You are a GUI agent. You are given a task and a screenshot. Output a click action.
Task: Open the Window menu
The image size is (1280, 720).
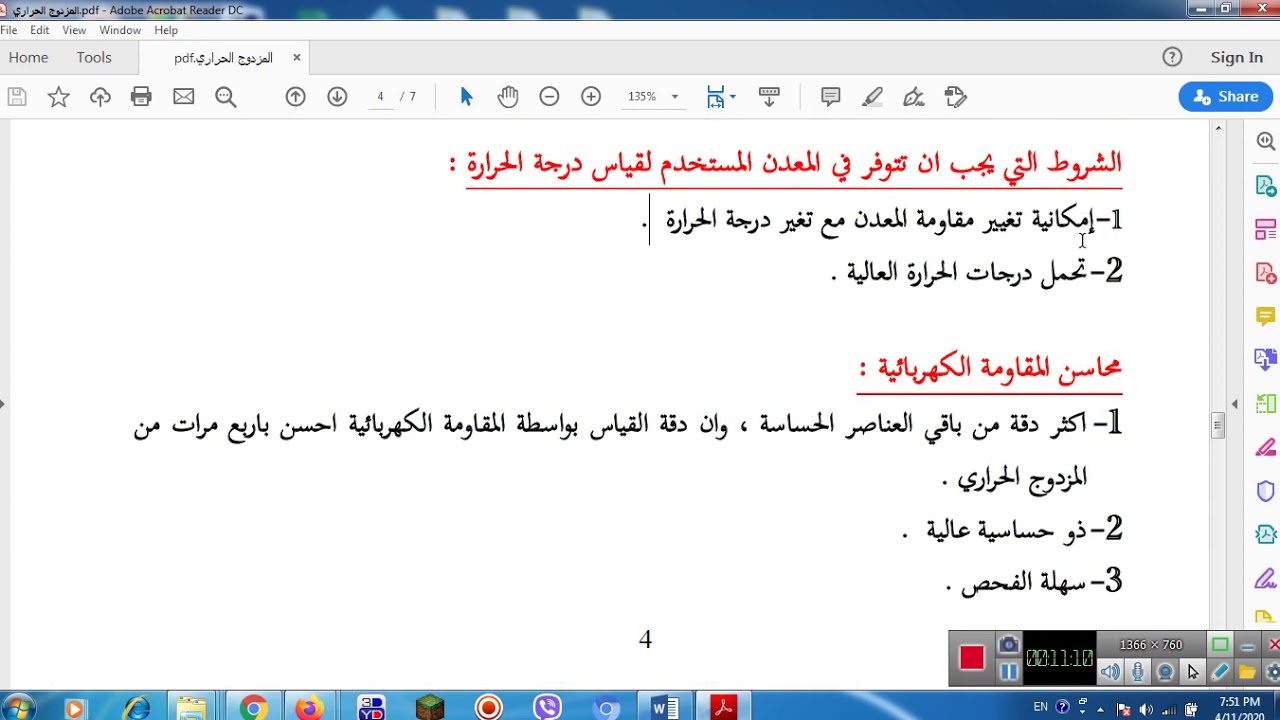pyautogui.click(x=120, y=30)
